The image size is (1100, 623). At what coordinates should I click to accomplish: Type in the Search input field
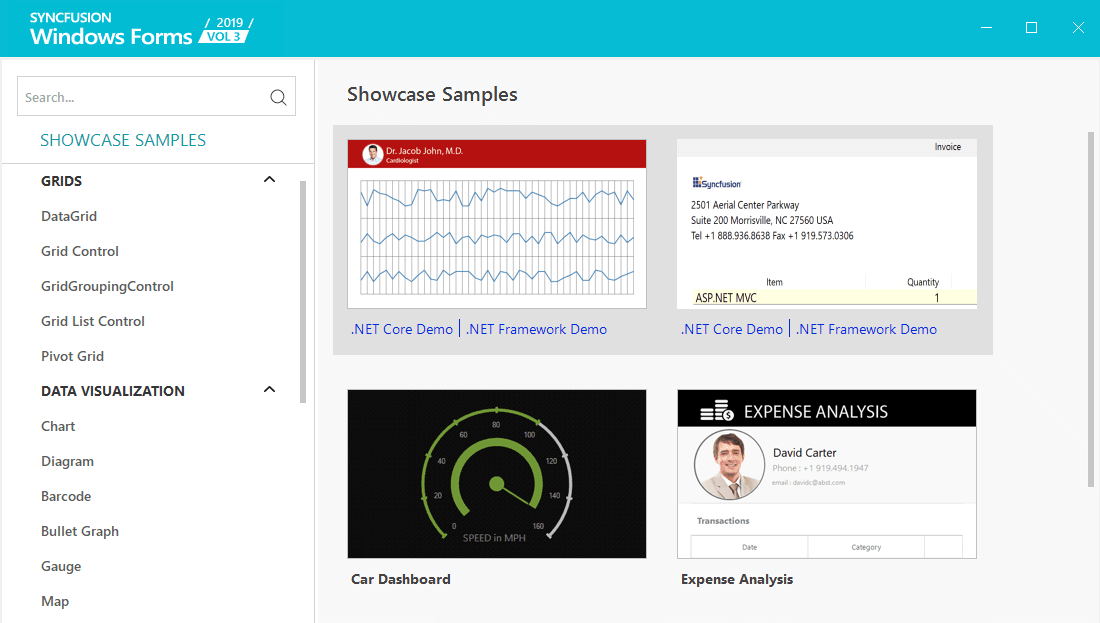140,97
